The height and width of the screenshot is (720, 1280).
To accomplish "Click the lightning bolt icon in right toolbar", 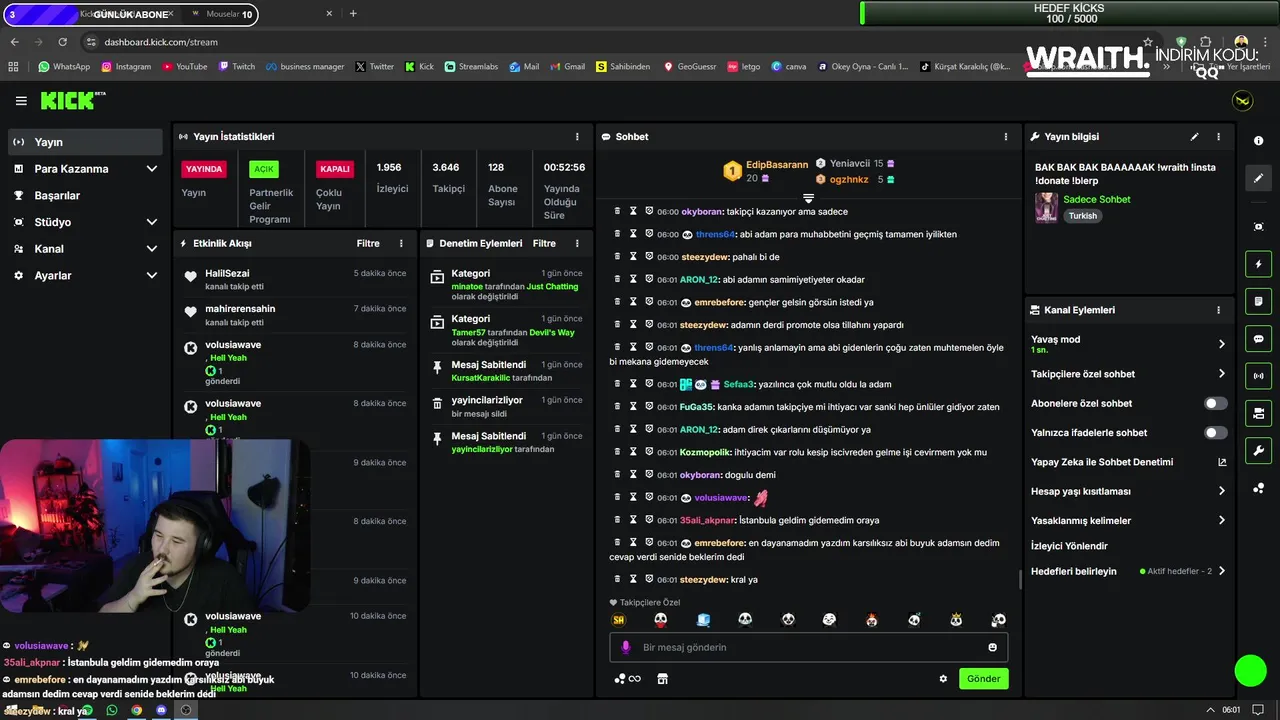I will [1258, 264].
